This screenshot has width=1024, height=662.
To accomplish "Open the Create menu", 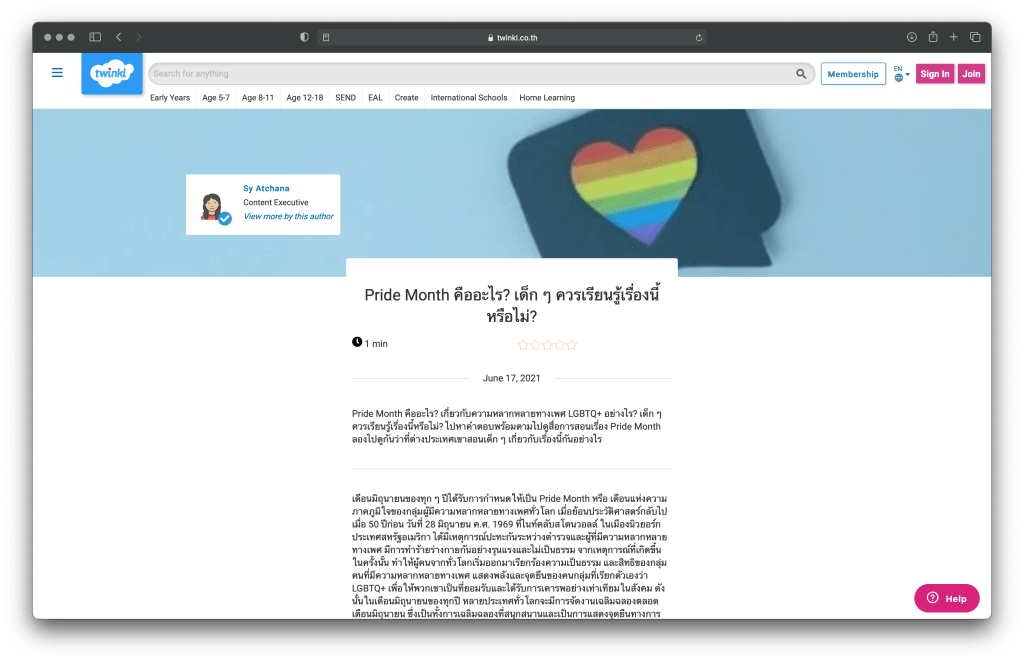I will click(406, 98).
